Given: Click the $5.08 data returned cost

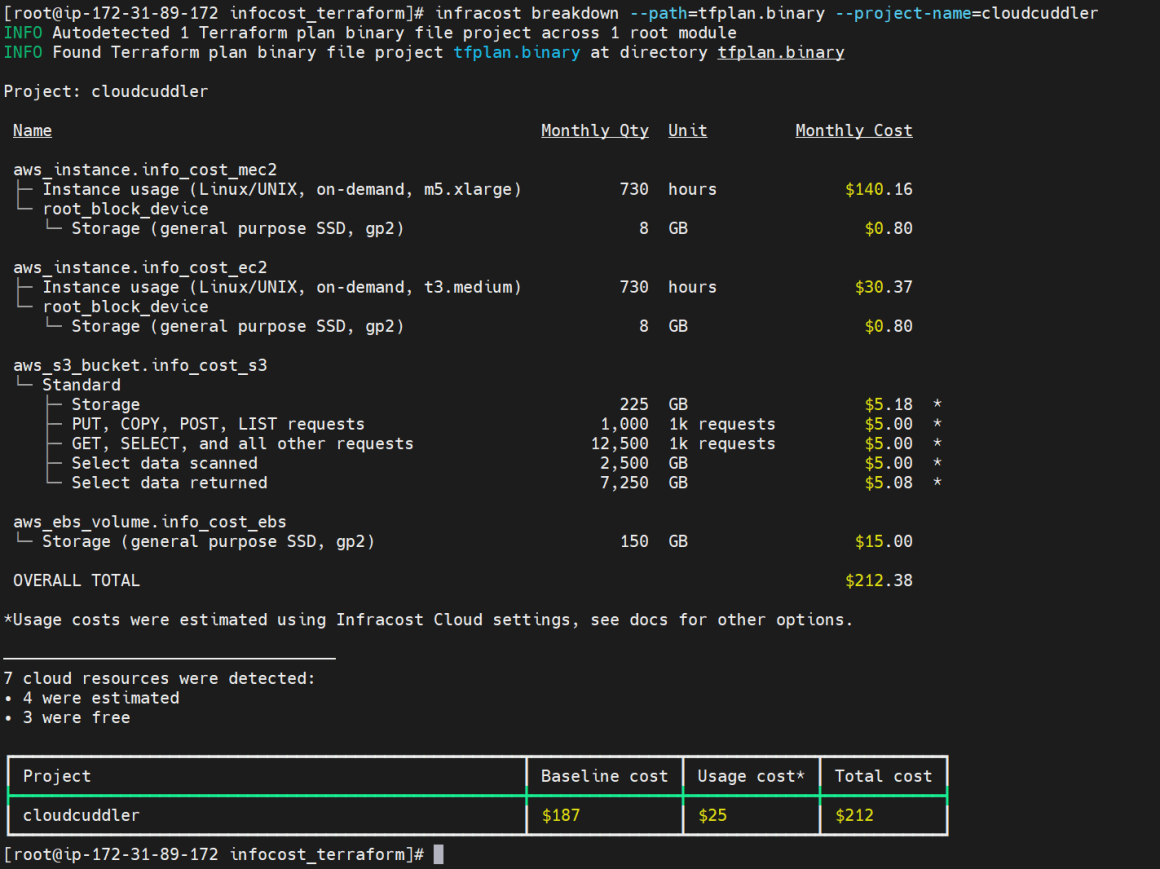Looking at the screenshot, I should pos(888,483).
